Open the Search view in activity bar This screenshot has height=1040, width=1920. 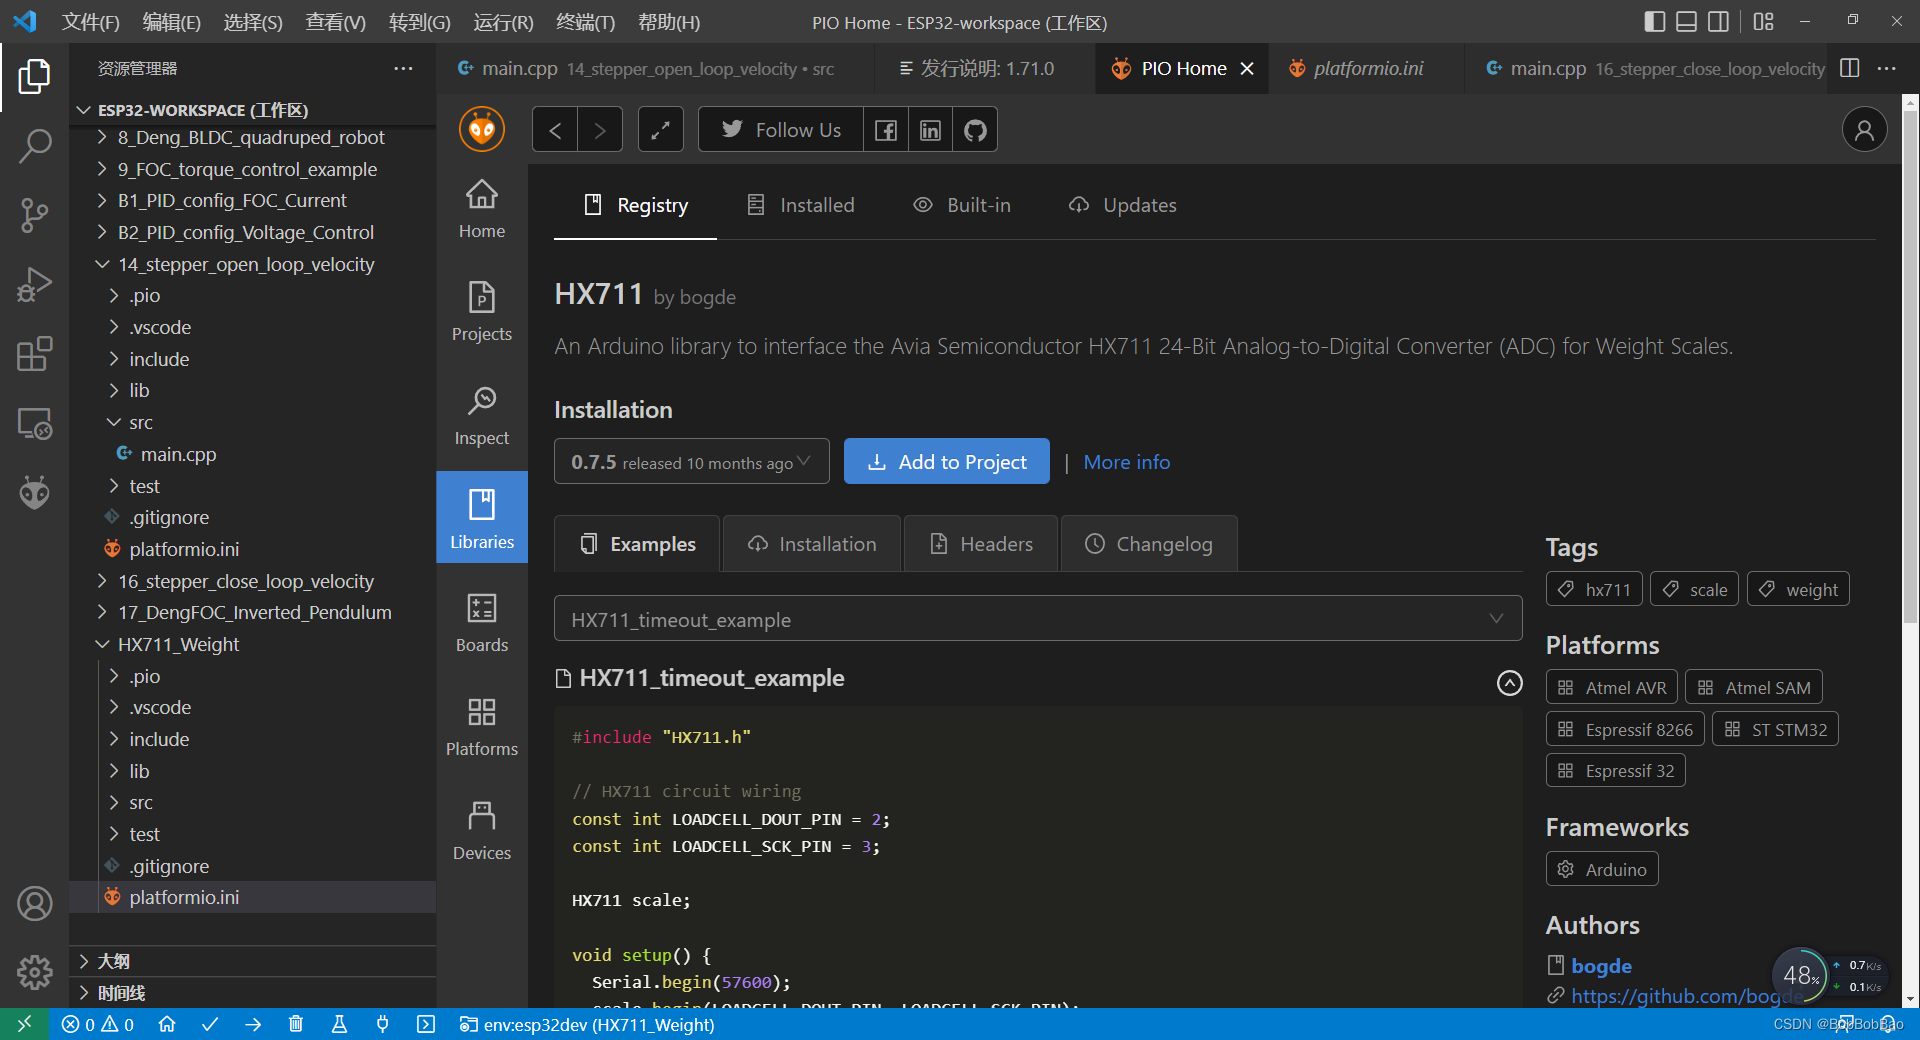(x=34, y=146)
